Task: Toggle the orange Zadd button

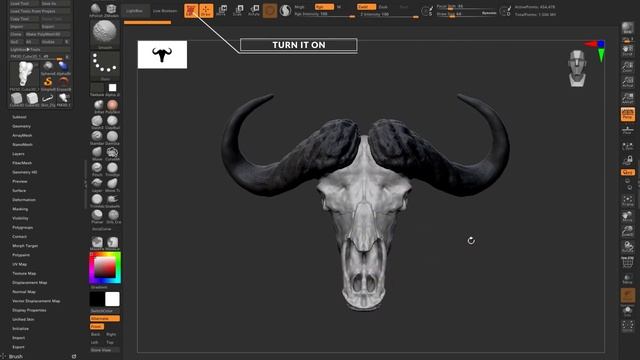Action: (x=366, y=7)
